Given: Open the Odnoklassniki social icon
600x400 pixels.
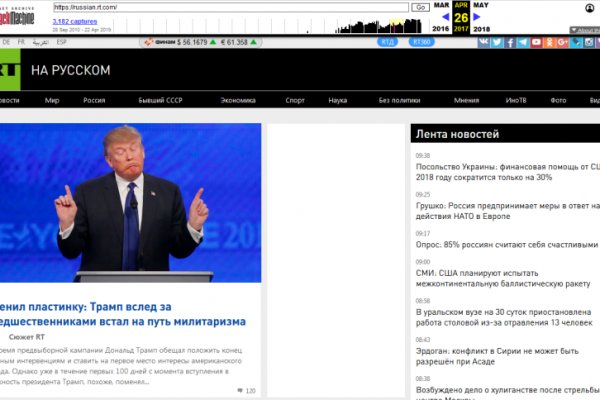Looking at the screenshot, I should [x=549, y=43].
